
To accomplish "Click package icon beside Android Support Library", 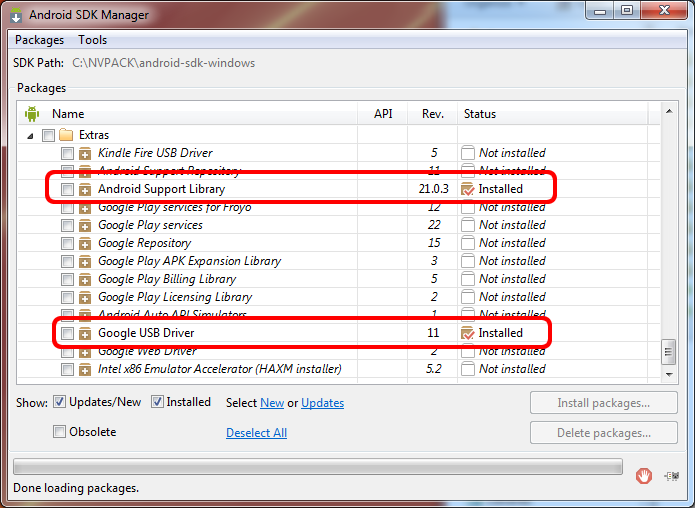I will pyautogui.click(x=85, y=189).
